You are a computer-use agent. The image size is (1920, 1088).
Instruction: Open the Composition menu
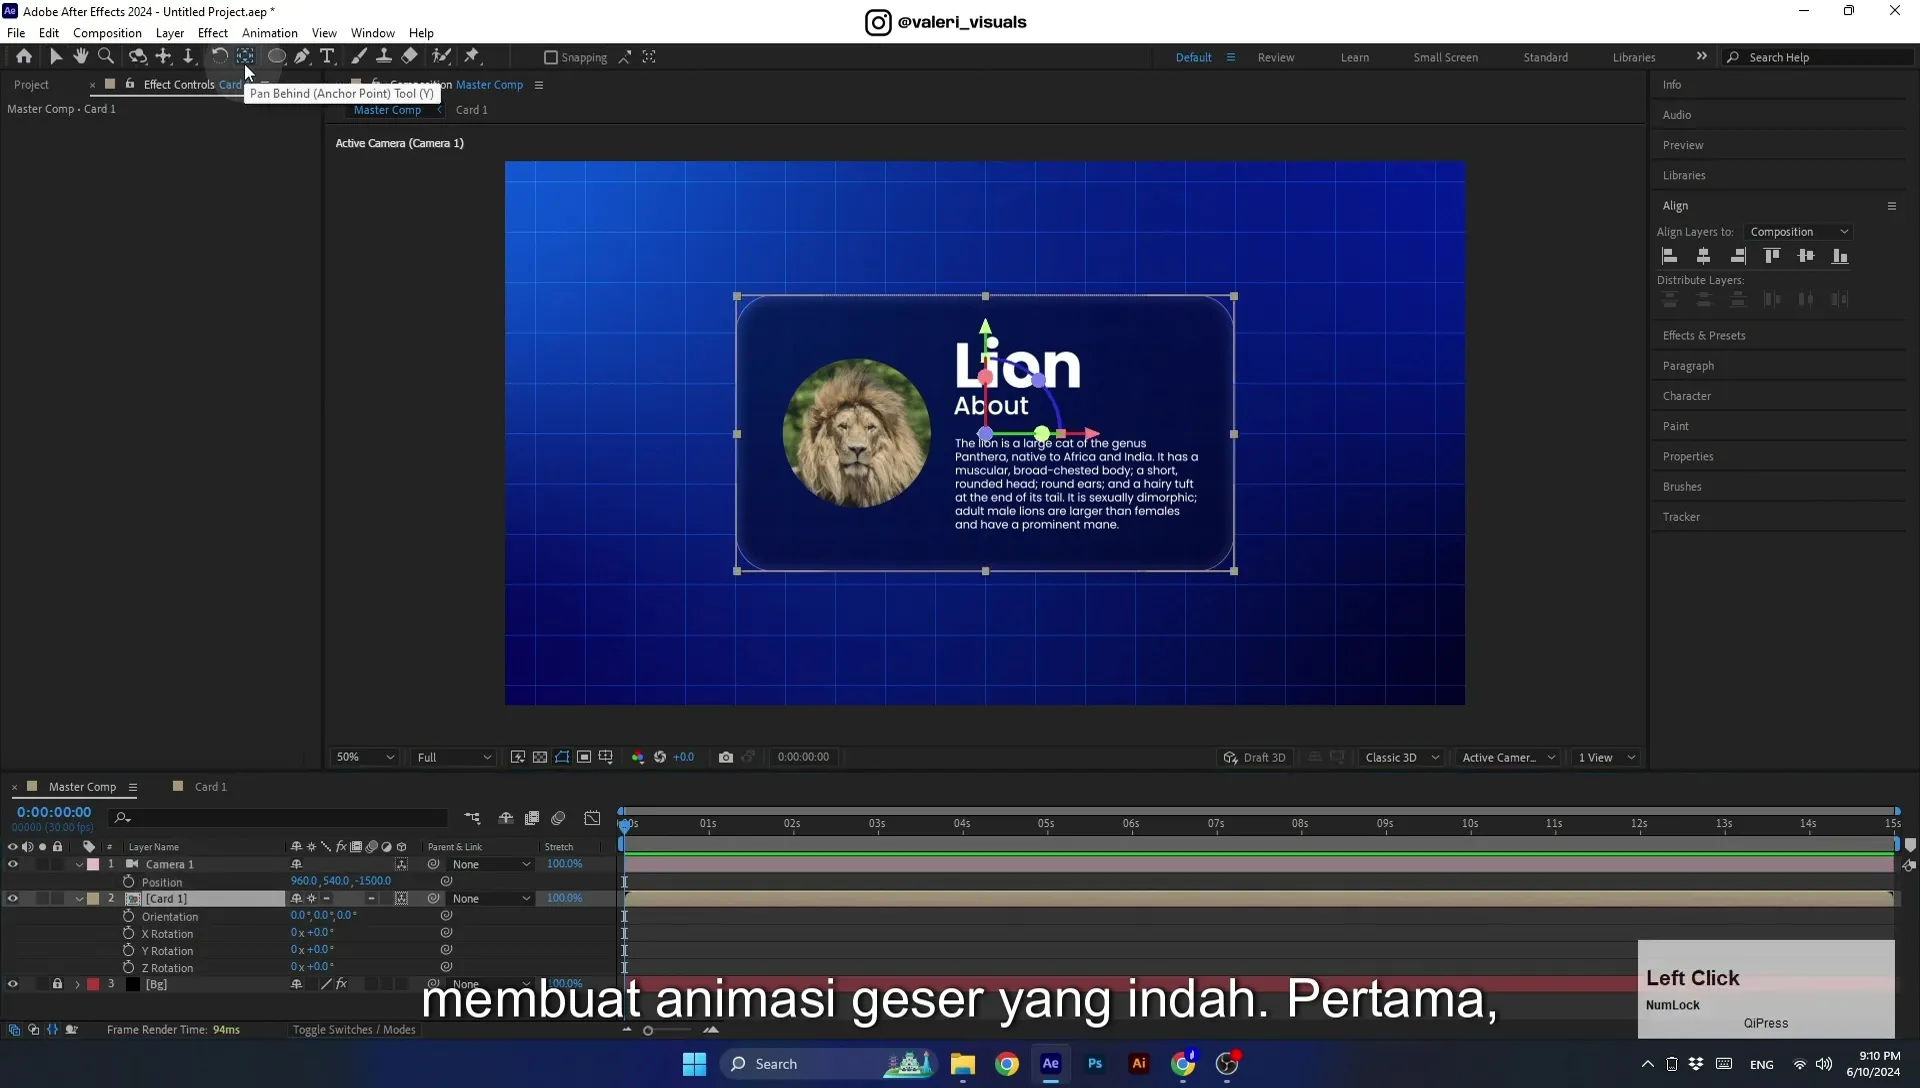[x=107, y=33]
